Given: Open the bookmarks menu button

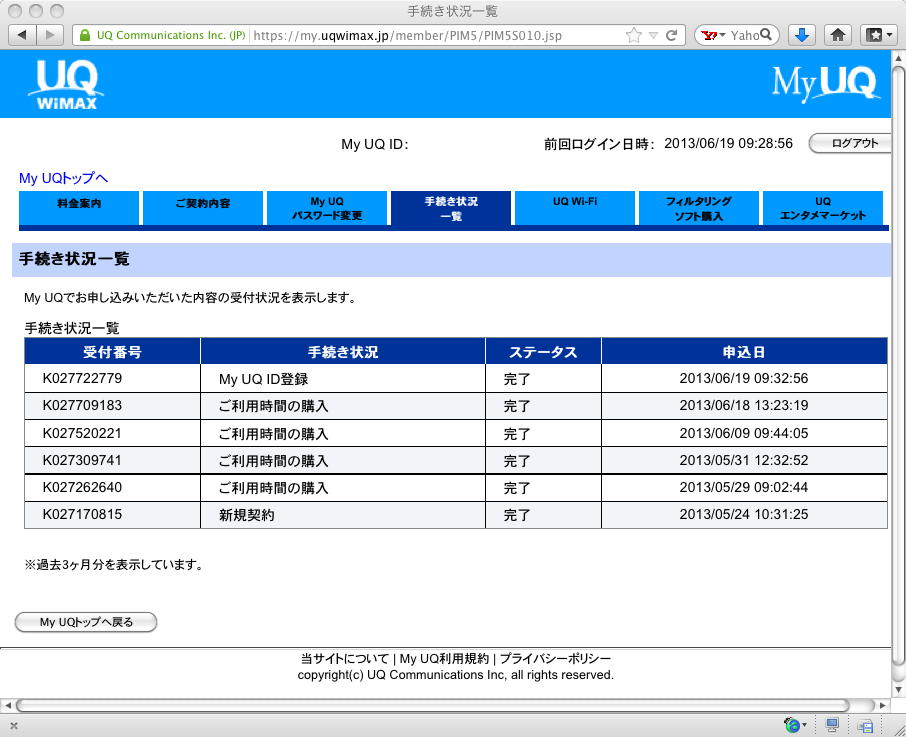Looking at the screenshot, I should coord(879,35).
